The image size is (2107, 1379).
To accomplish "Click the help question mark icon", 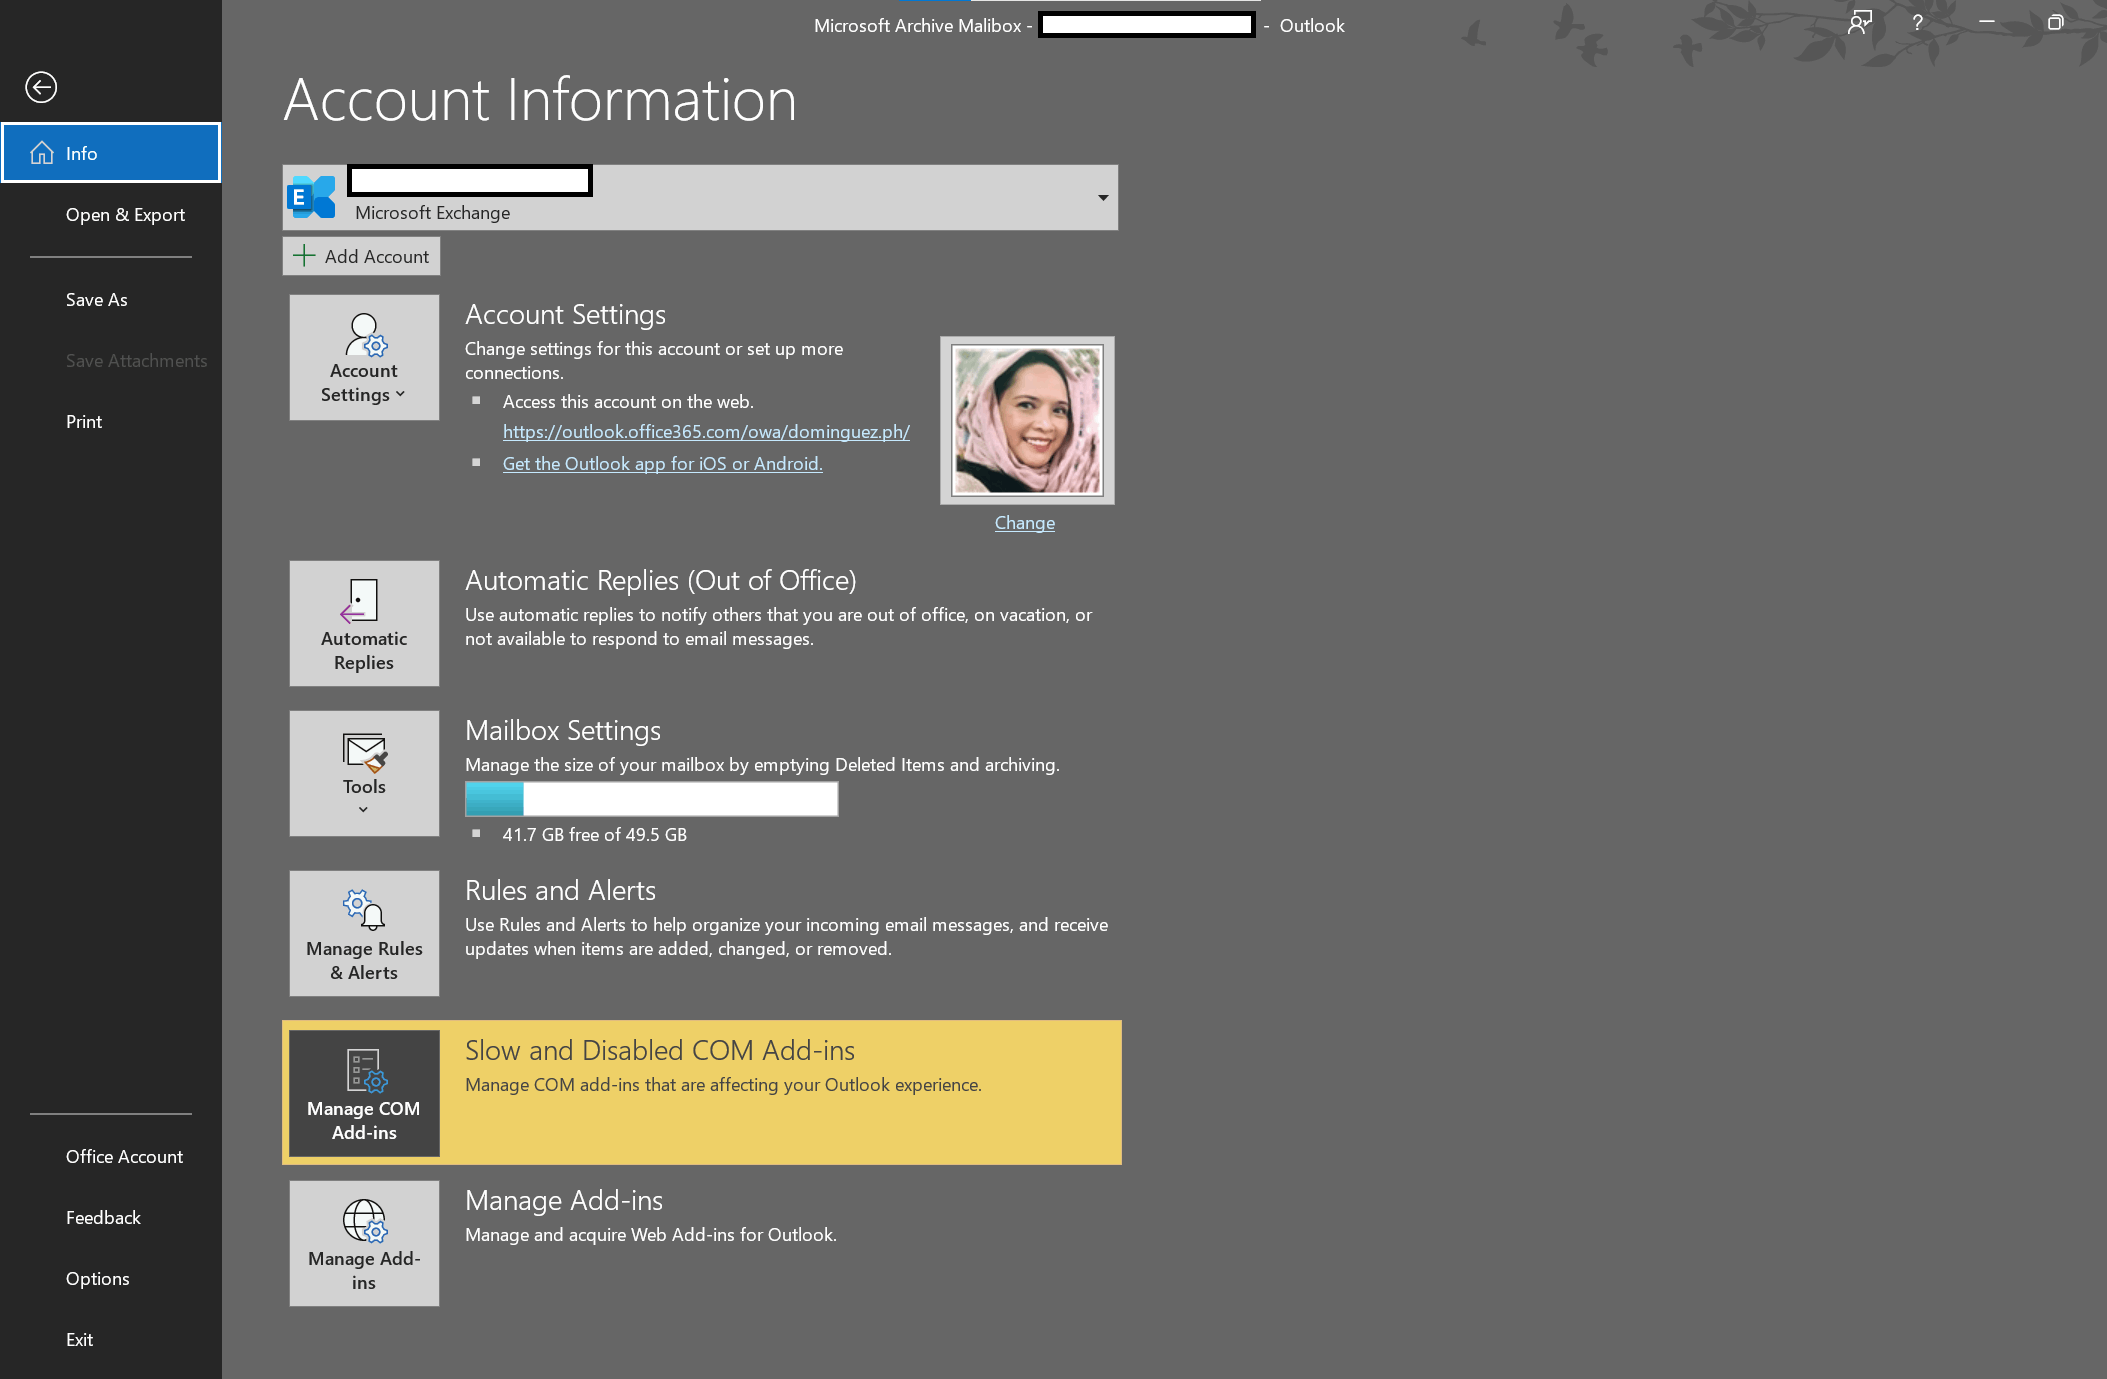I will 1917,23.
